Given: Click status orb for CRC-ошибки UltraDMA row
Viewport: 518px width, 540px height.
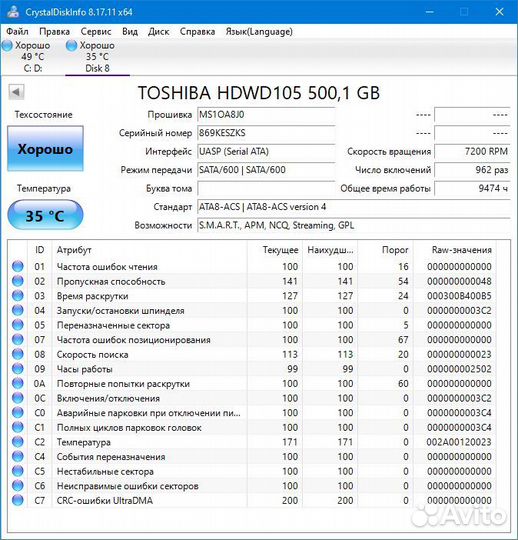Looking at the screenshot, I should tap(18, 500).
